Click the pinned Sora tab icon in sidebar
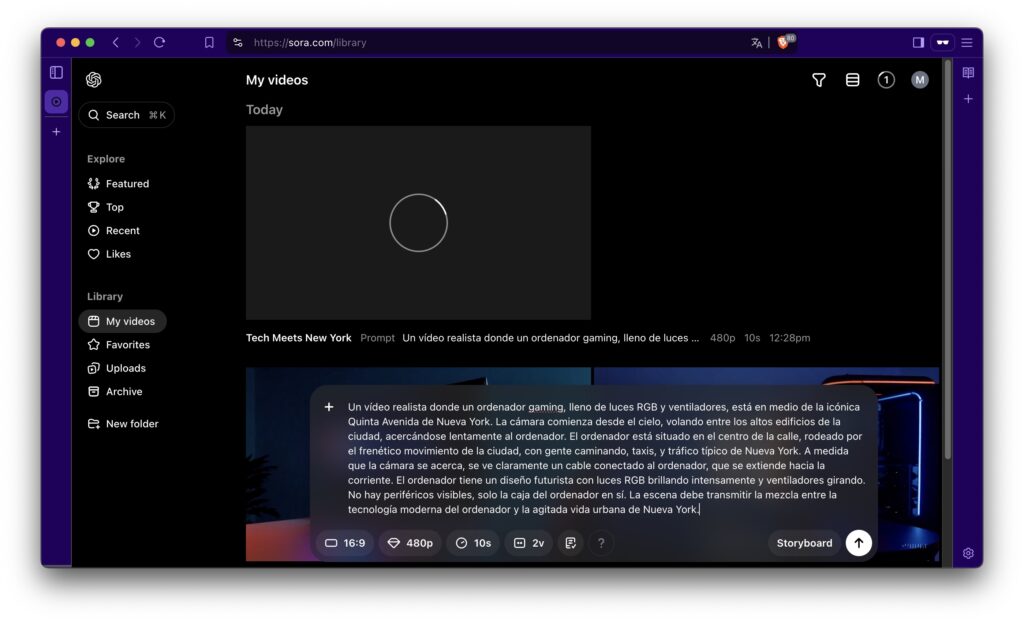 57,102
